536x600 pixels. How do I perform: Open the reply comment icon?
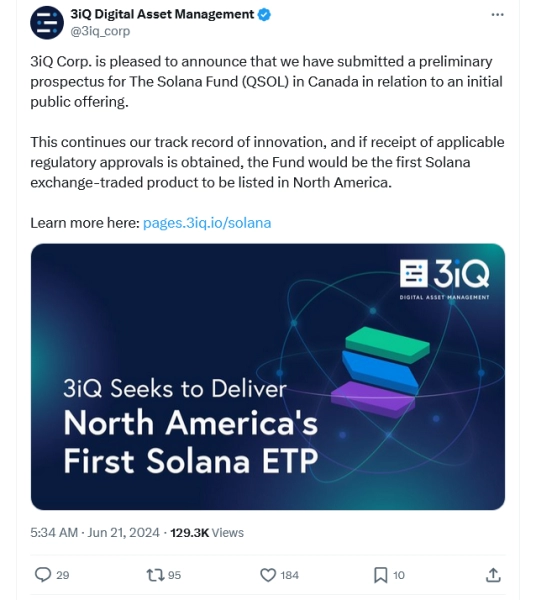point(43,575)
